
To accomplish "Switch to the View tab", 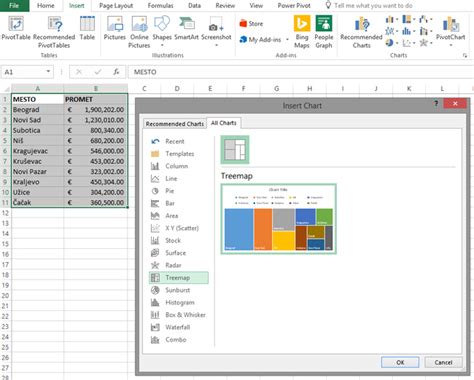I will 256,6.
